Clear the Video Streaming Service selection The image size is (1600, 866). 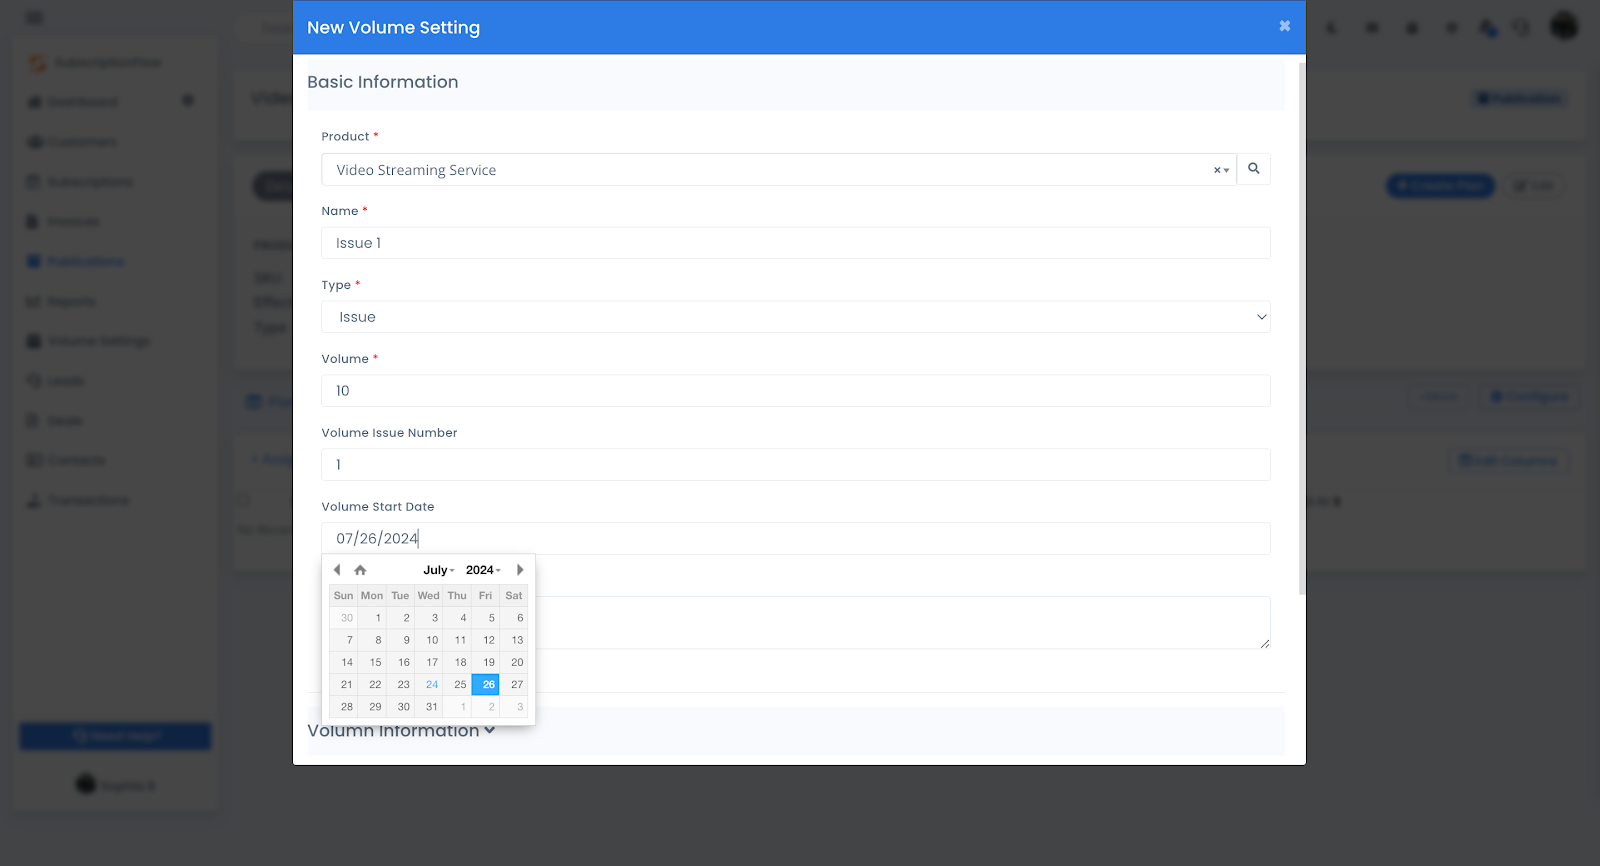tap(1217, 170)
